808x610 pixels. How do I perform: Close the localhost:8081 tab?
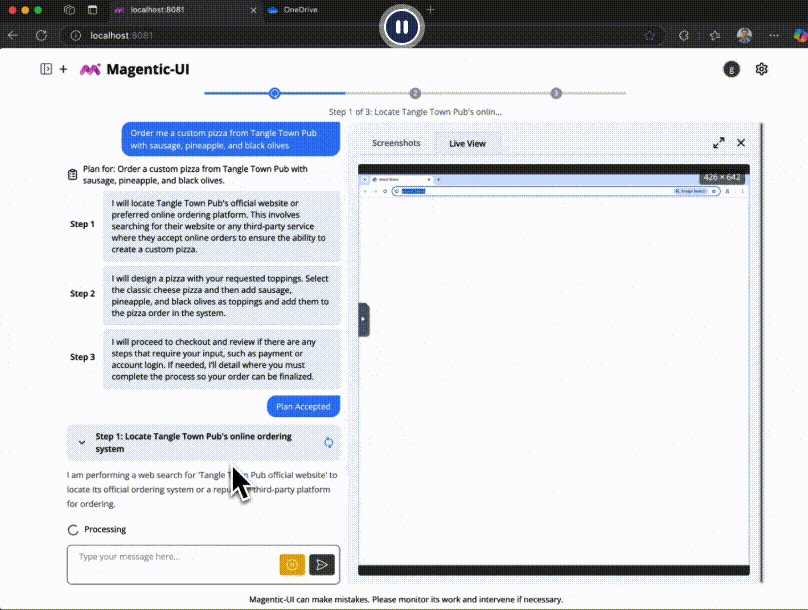tap(253, 10)
